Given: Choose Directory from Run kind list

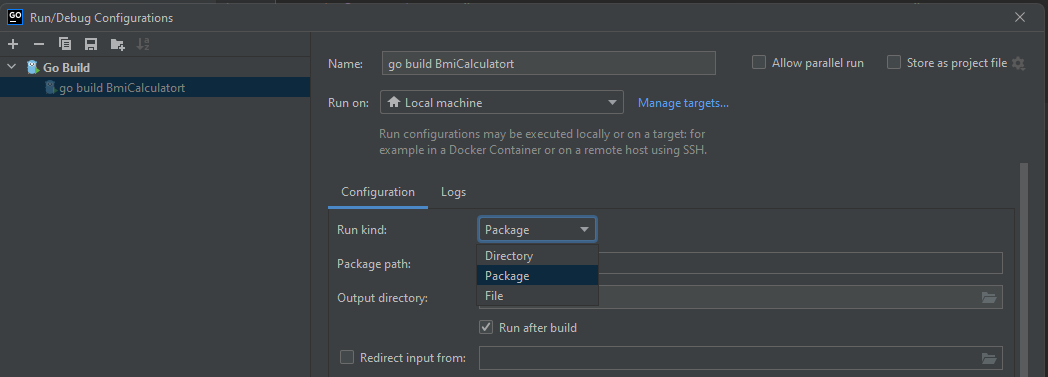Looking at the screenshot, I should click(537, 255).
